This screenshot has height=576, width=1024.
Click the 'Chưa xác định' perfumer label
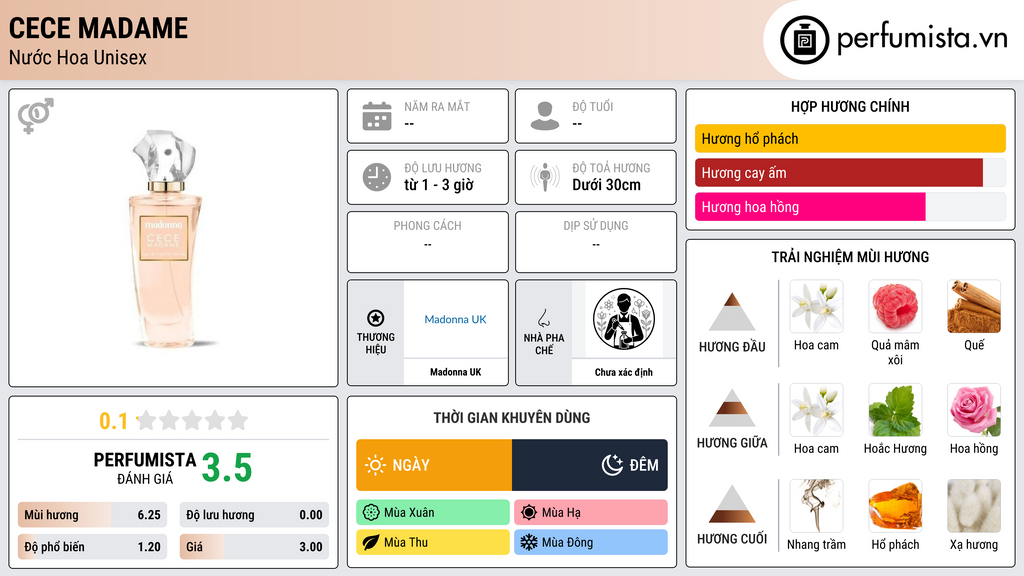pyautogui.click(x=624, y=372)
